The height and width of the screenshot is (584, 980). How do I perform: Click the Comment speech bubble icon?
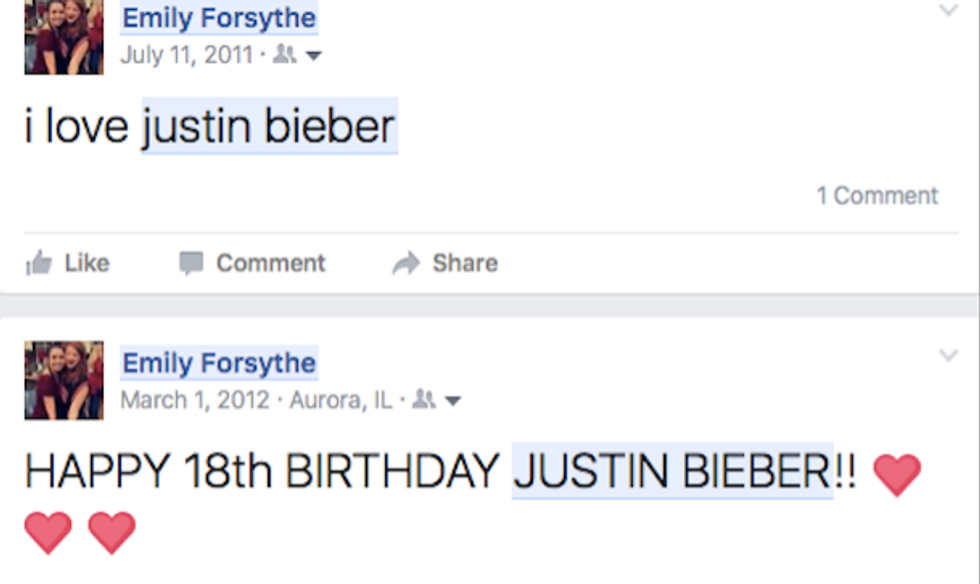[x=191, y=263]
